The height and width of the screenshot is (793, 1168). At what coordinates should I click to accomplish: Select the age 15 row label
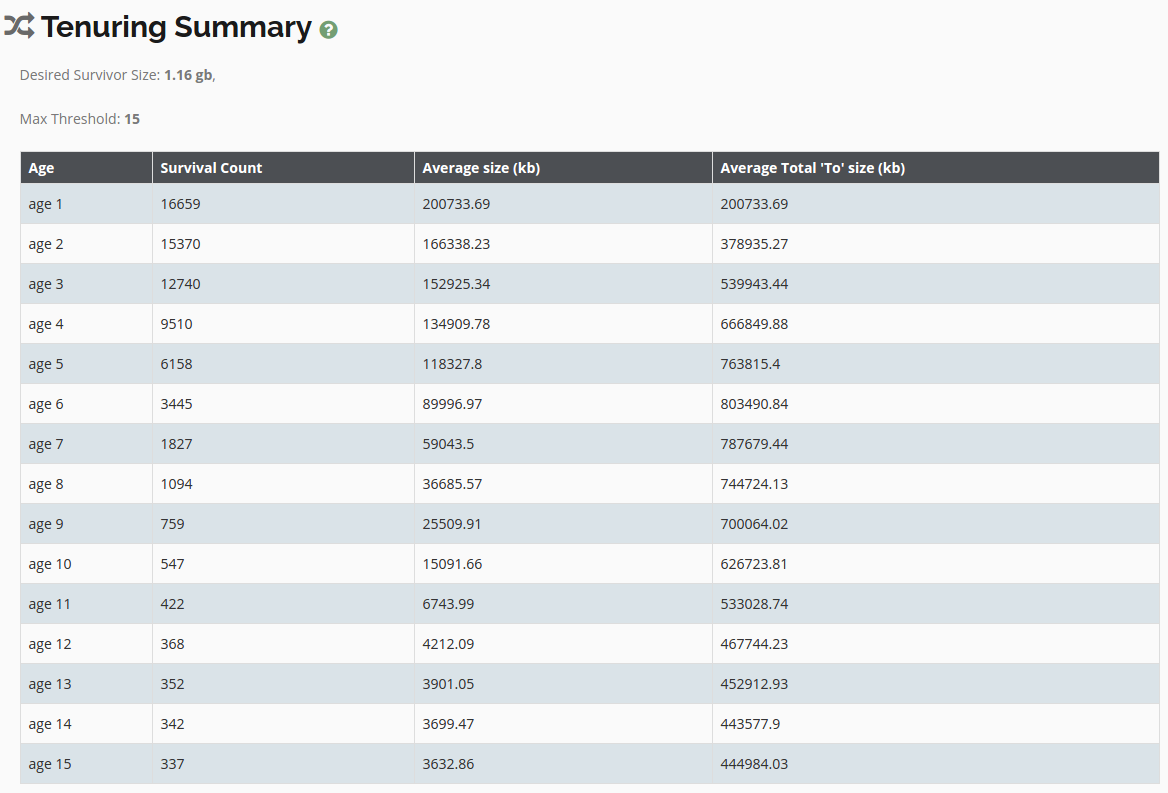[x=50, y=765]
